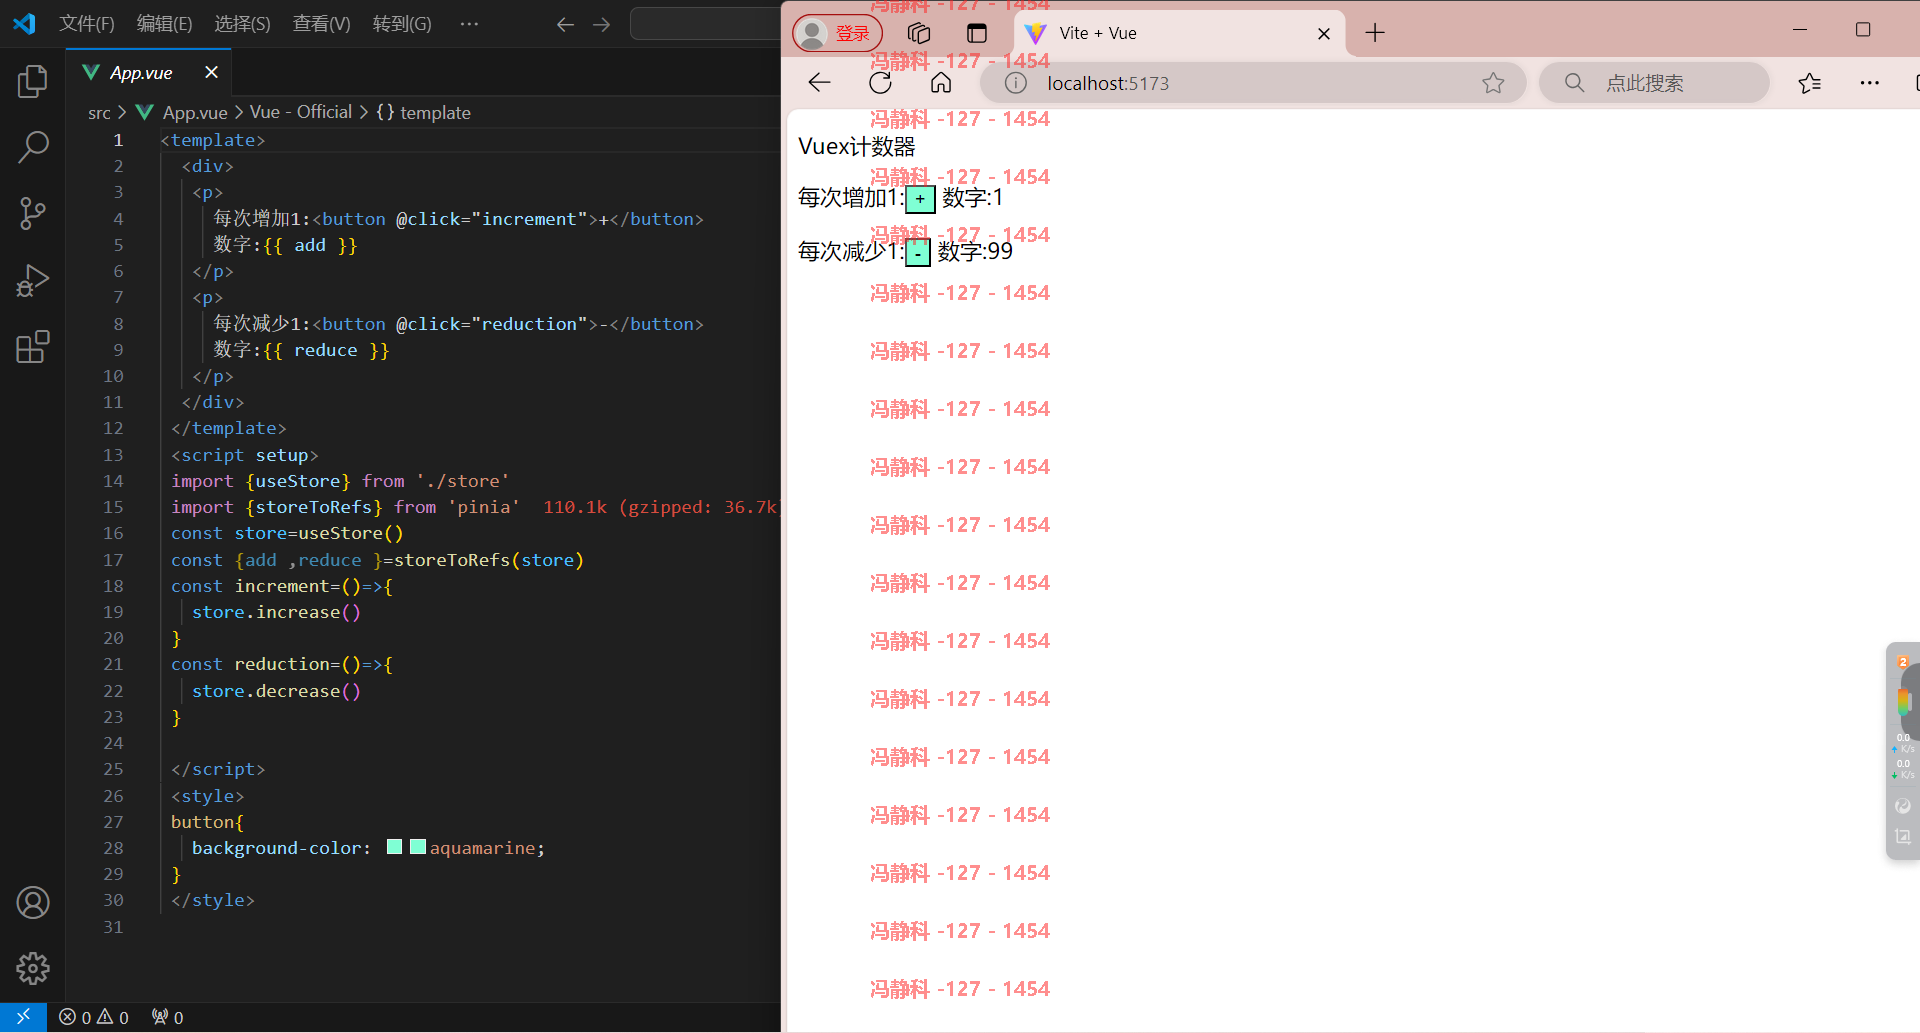Click the '数字:99' text in browser

pyautogui.click(x=975, y=252)
